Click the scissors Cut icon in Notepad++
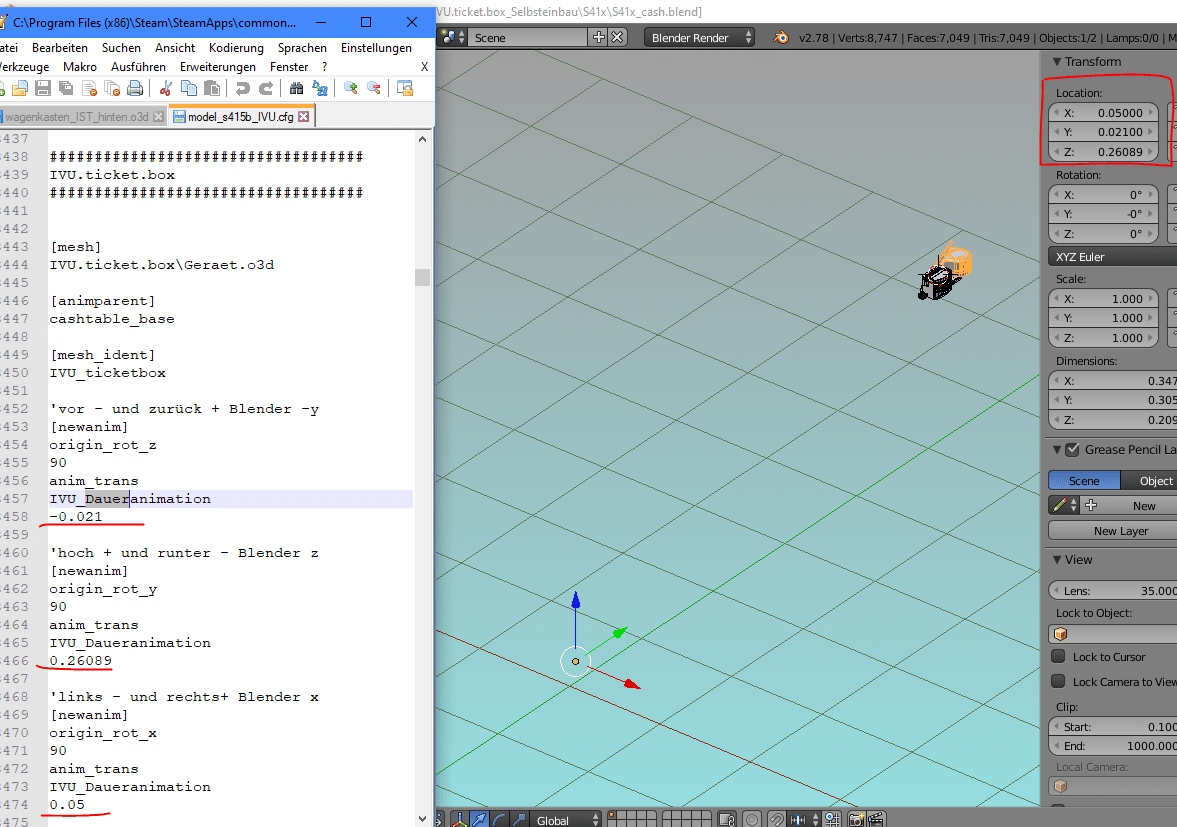The width and height of the screenshot is (1177, 827). pyautogui.click(x=166, y=89)
